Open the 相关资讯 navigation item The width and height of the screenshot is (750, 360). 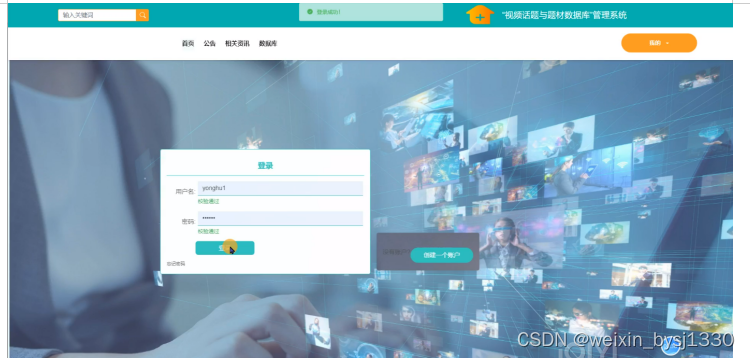click(x=237, y=44)
